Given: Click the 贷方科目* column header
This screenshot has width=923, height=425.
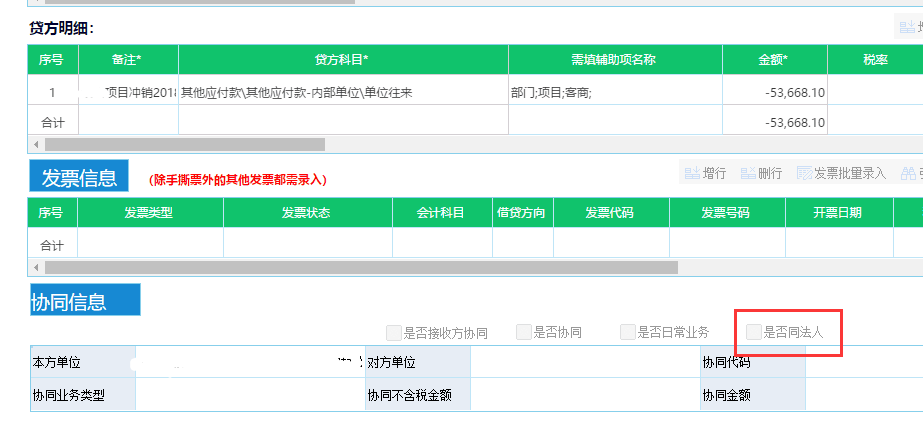Looking at the screenshot, I should tap(343, 60).
